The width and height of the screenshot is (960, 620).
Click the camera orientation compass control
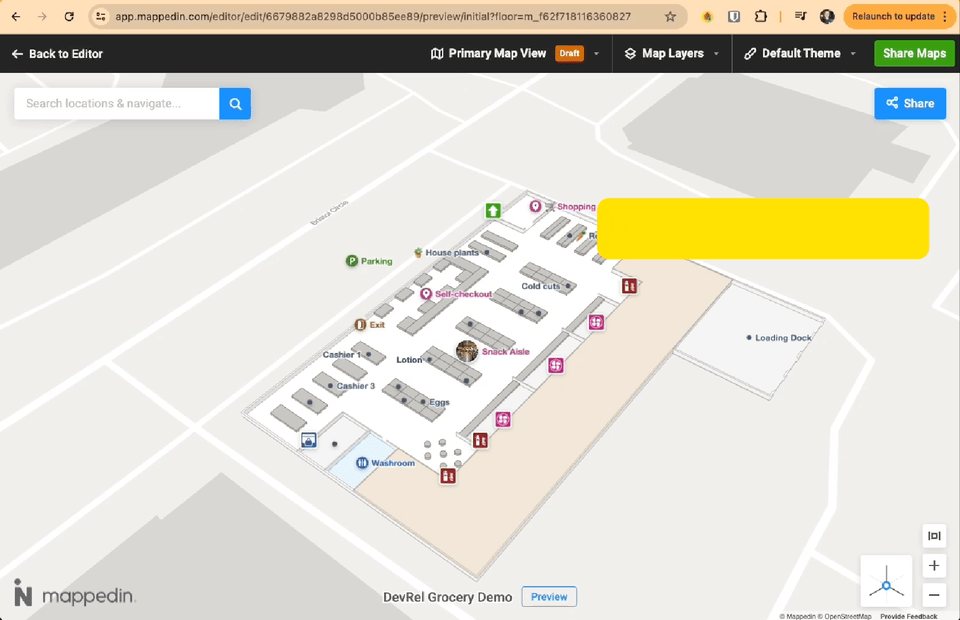tap(886, 582)
